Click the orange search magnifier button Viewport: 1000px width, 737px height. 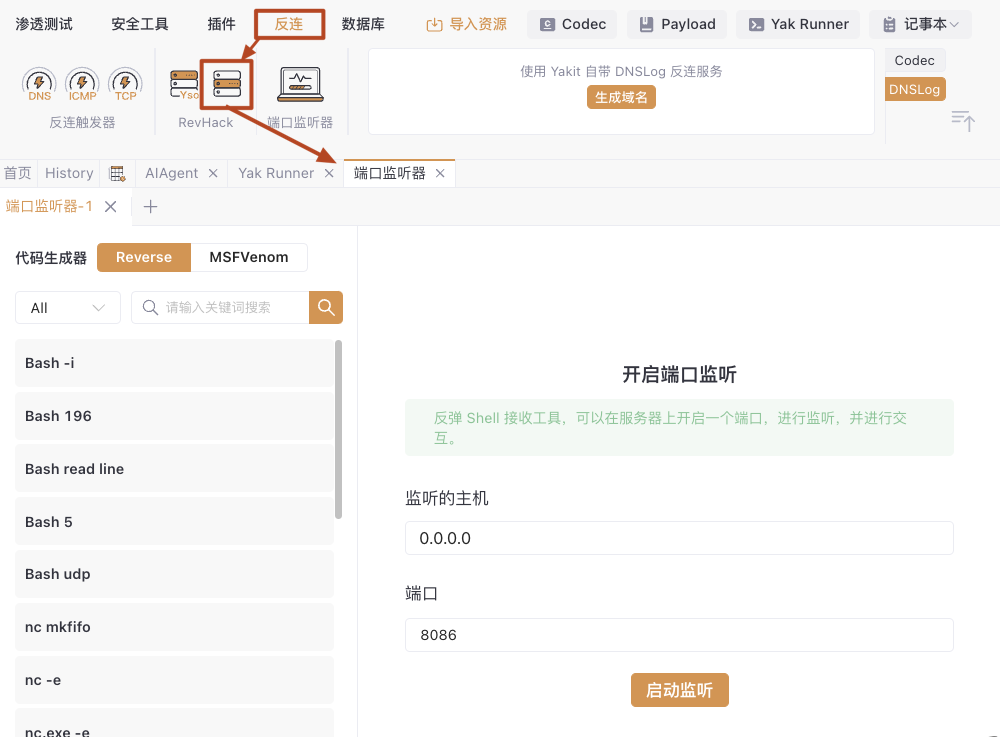coord(326,307)
